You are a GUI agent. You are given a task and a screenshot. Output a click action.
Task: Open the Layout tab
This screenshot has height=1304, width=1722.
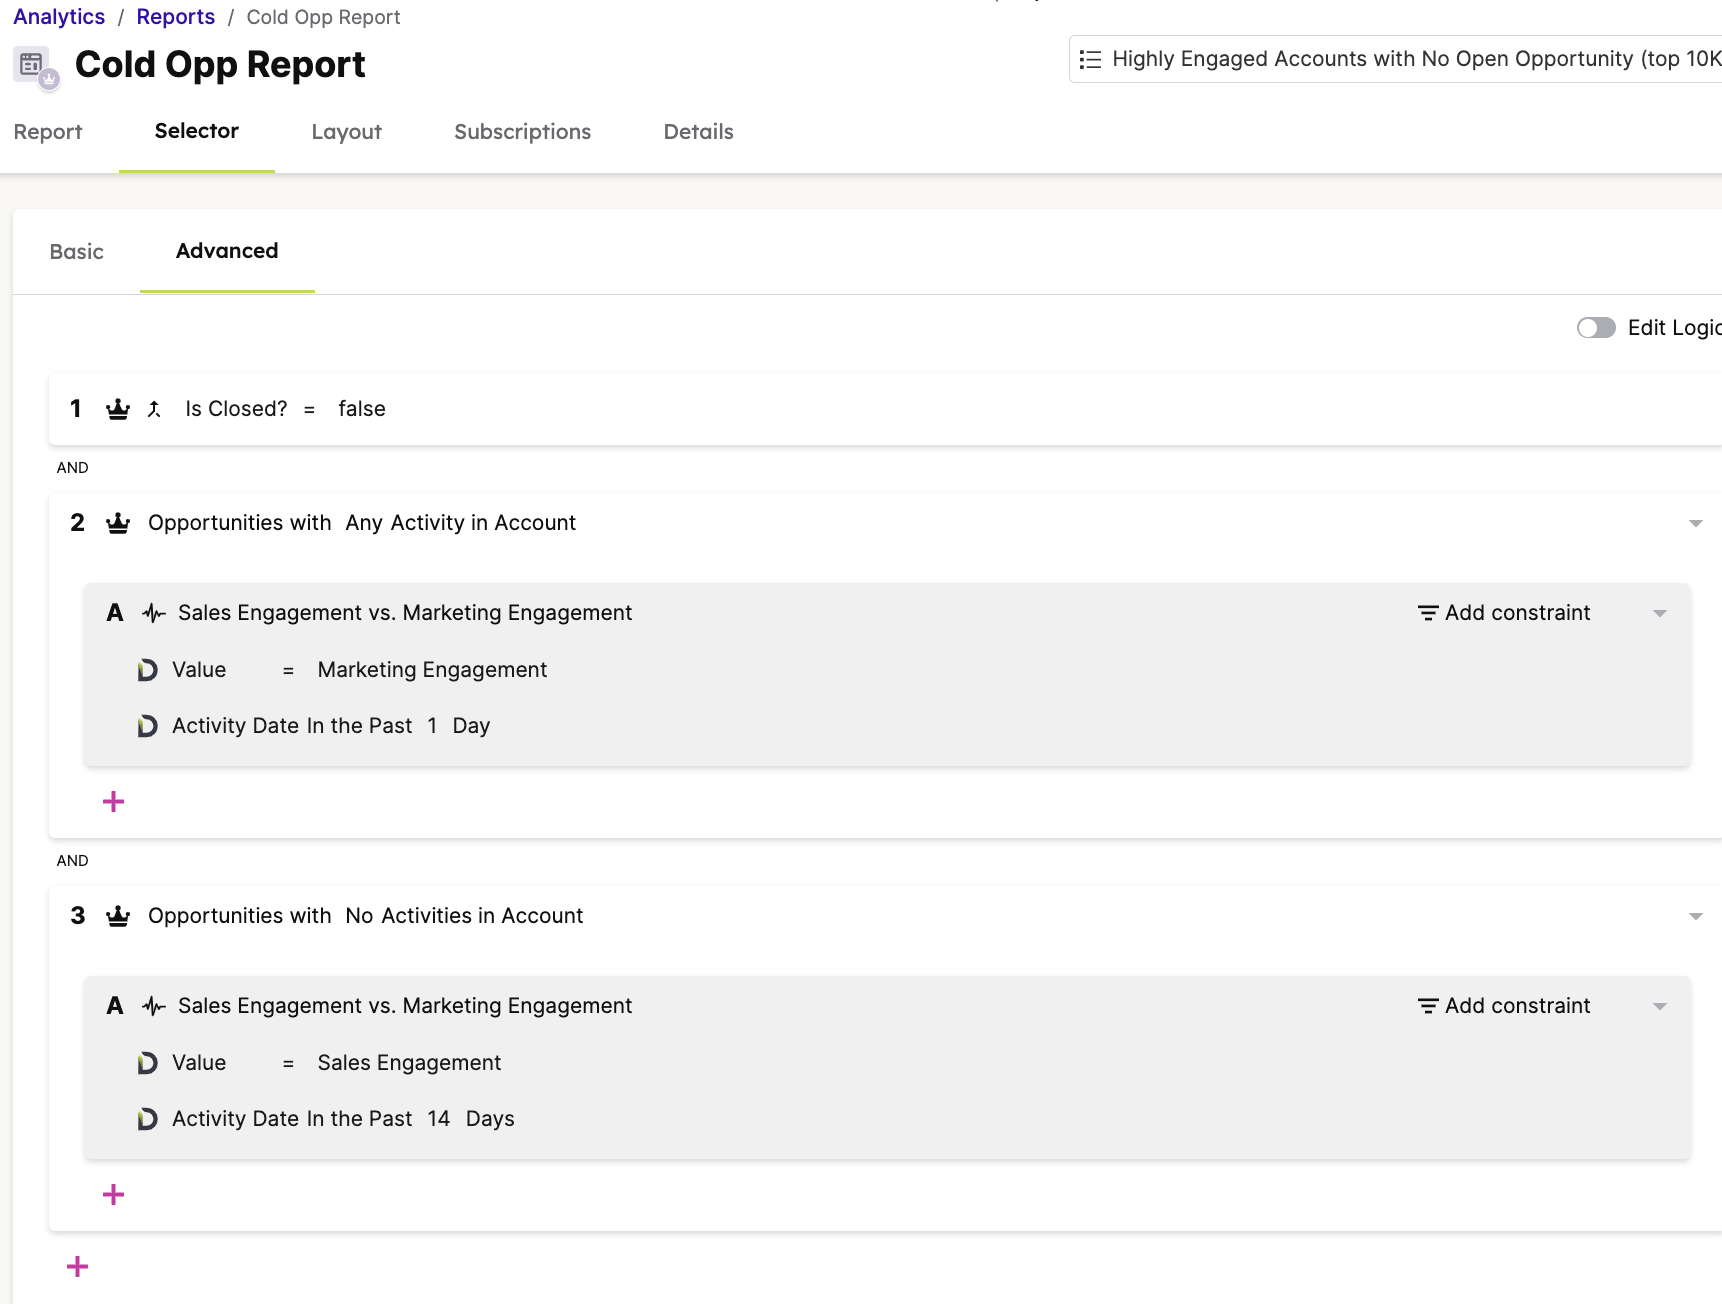pyautogui.click(x=346, y=132)
